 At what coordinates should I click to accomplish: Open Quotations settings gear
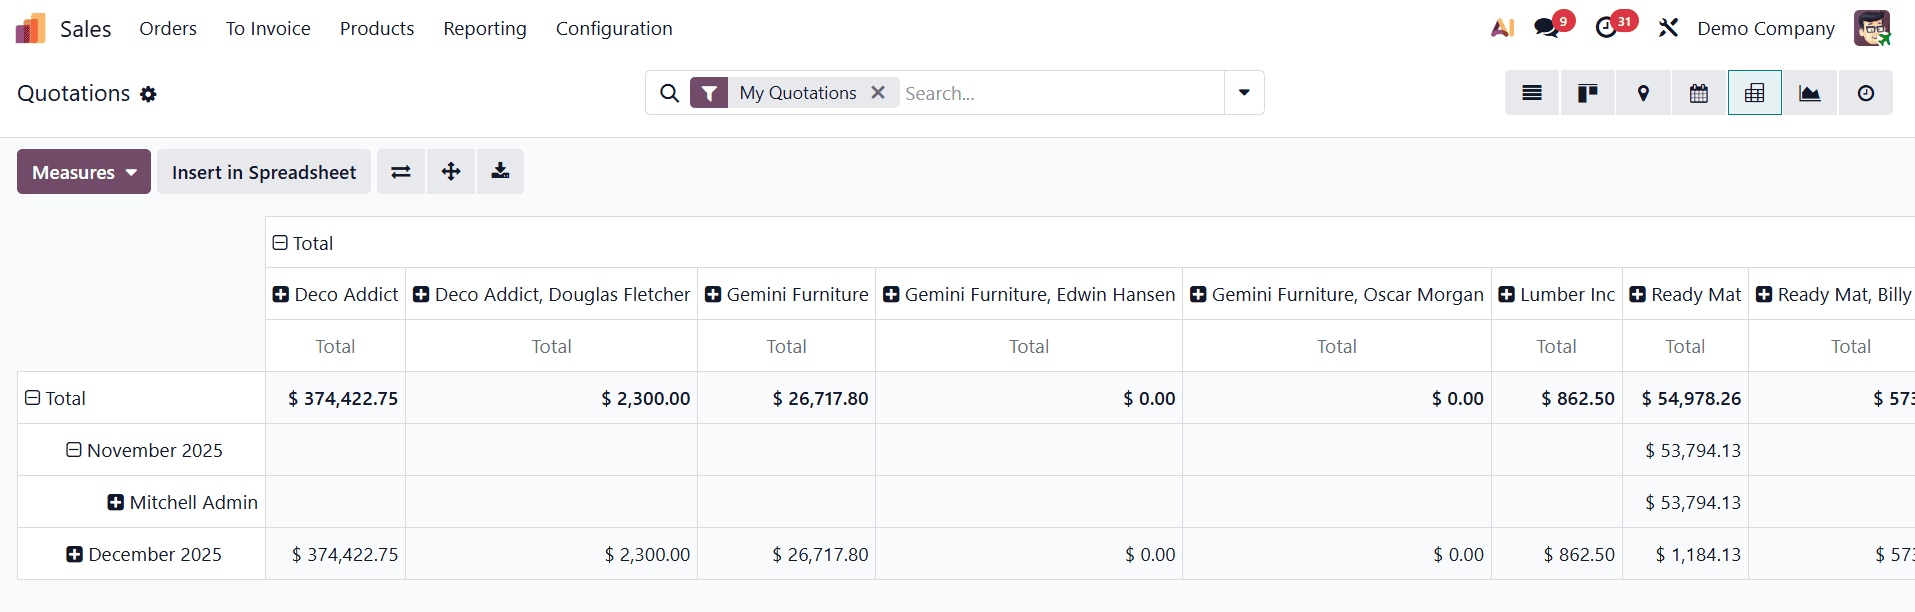148,94
